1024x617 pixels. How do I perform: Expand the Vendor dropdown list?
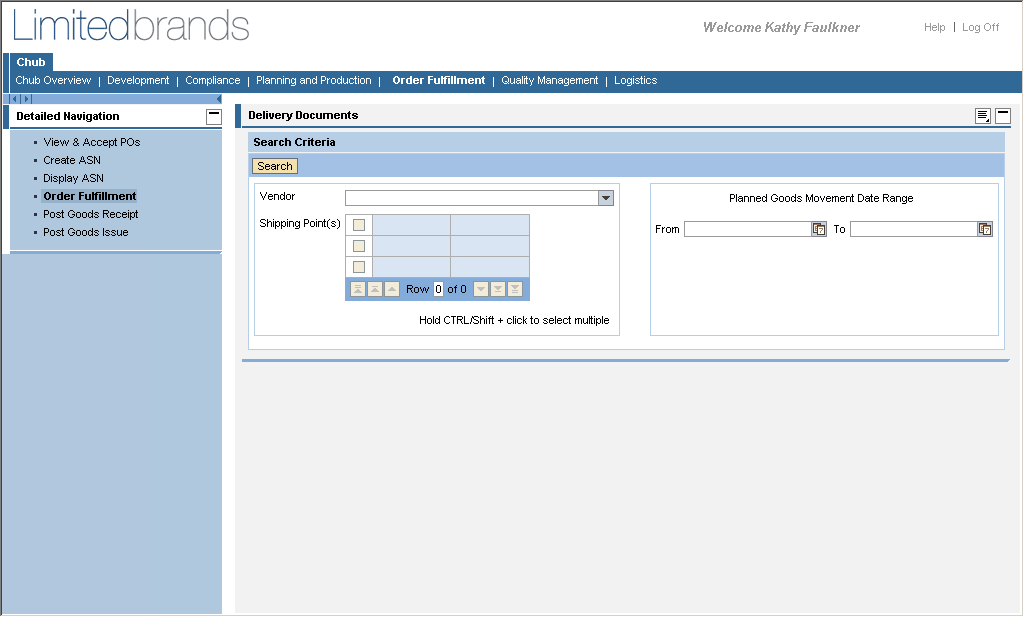[606, 198]
